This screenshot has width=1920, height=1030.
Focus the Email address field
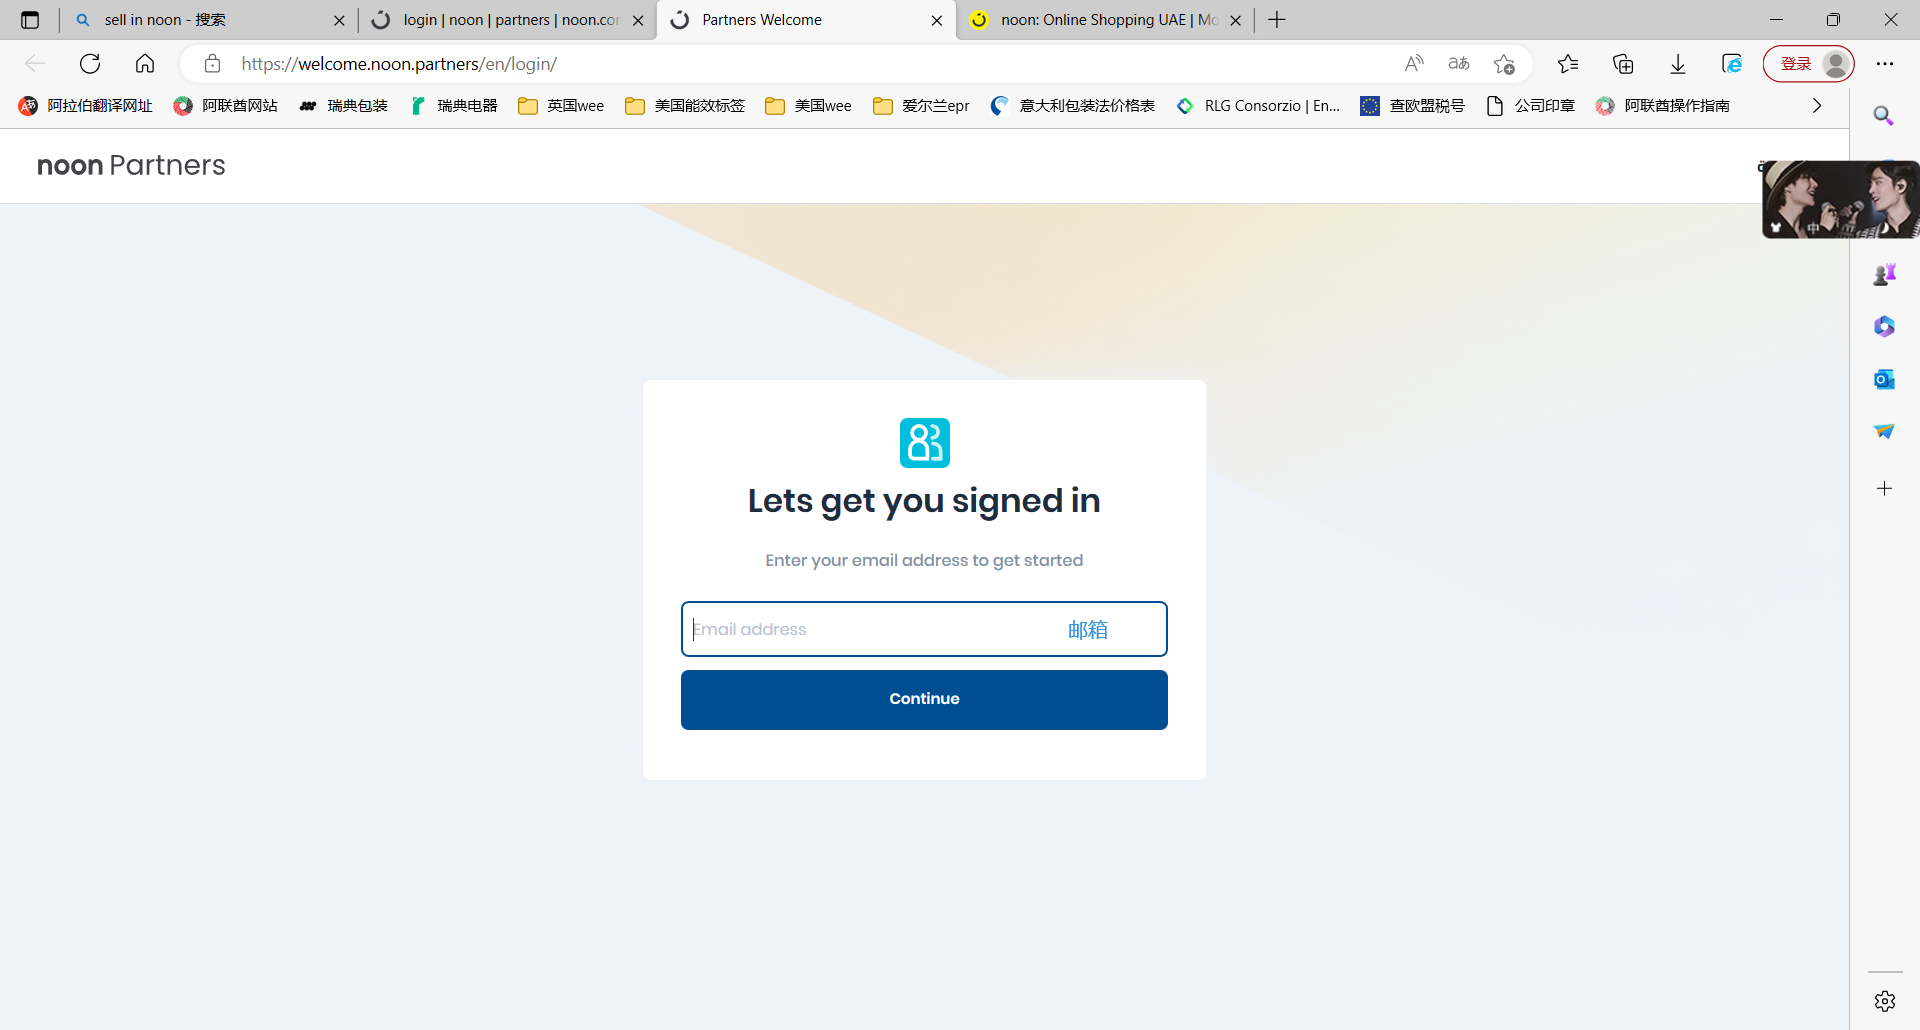pyautogui.click(x=924, y=629)
